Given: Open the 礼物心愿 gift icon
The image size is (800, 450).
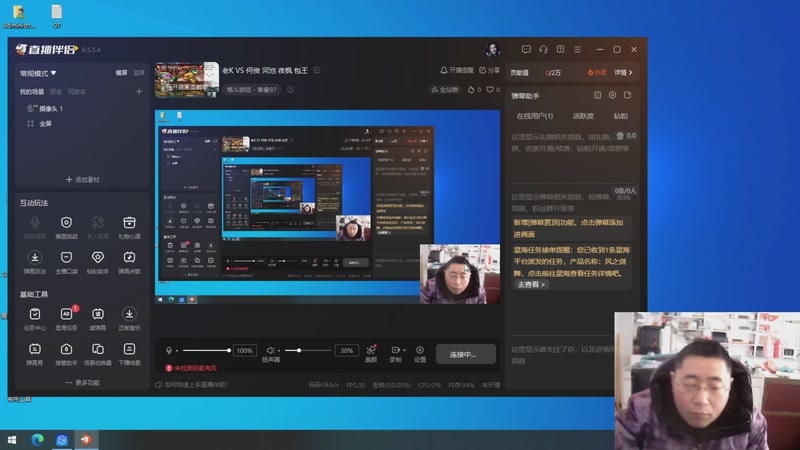Looking at the screenshot, I should [129, 223].
